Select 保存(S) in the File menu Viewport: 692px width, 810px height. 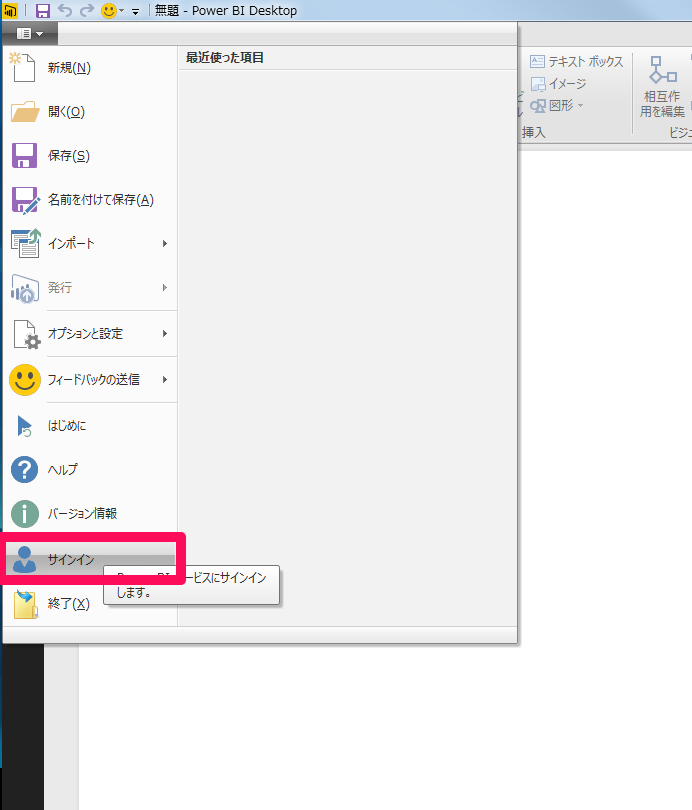tap(90, 155)
